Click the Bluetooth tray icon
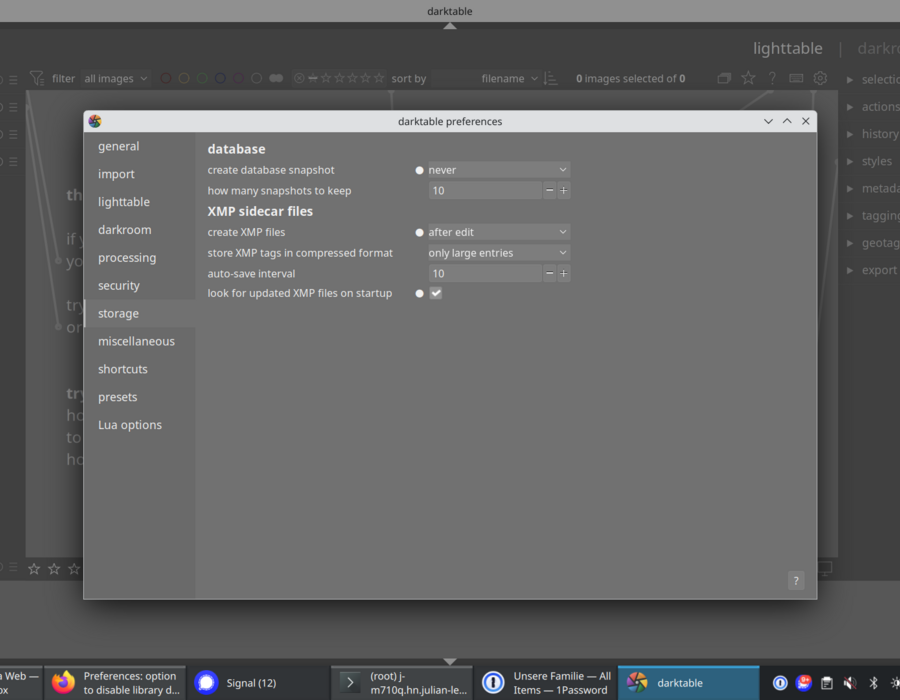The image size is (900, 700). tap(873, 683)
